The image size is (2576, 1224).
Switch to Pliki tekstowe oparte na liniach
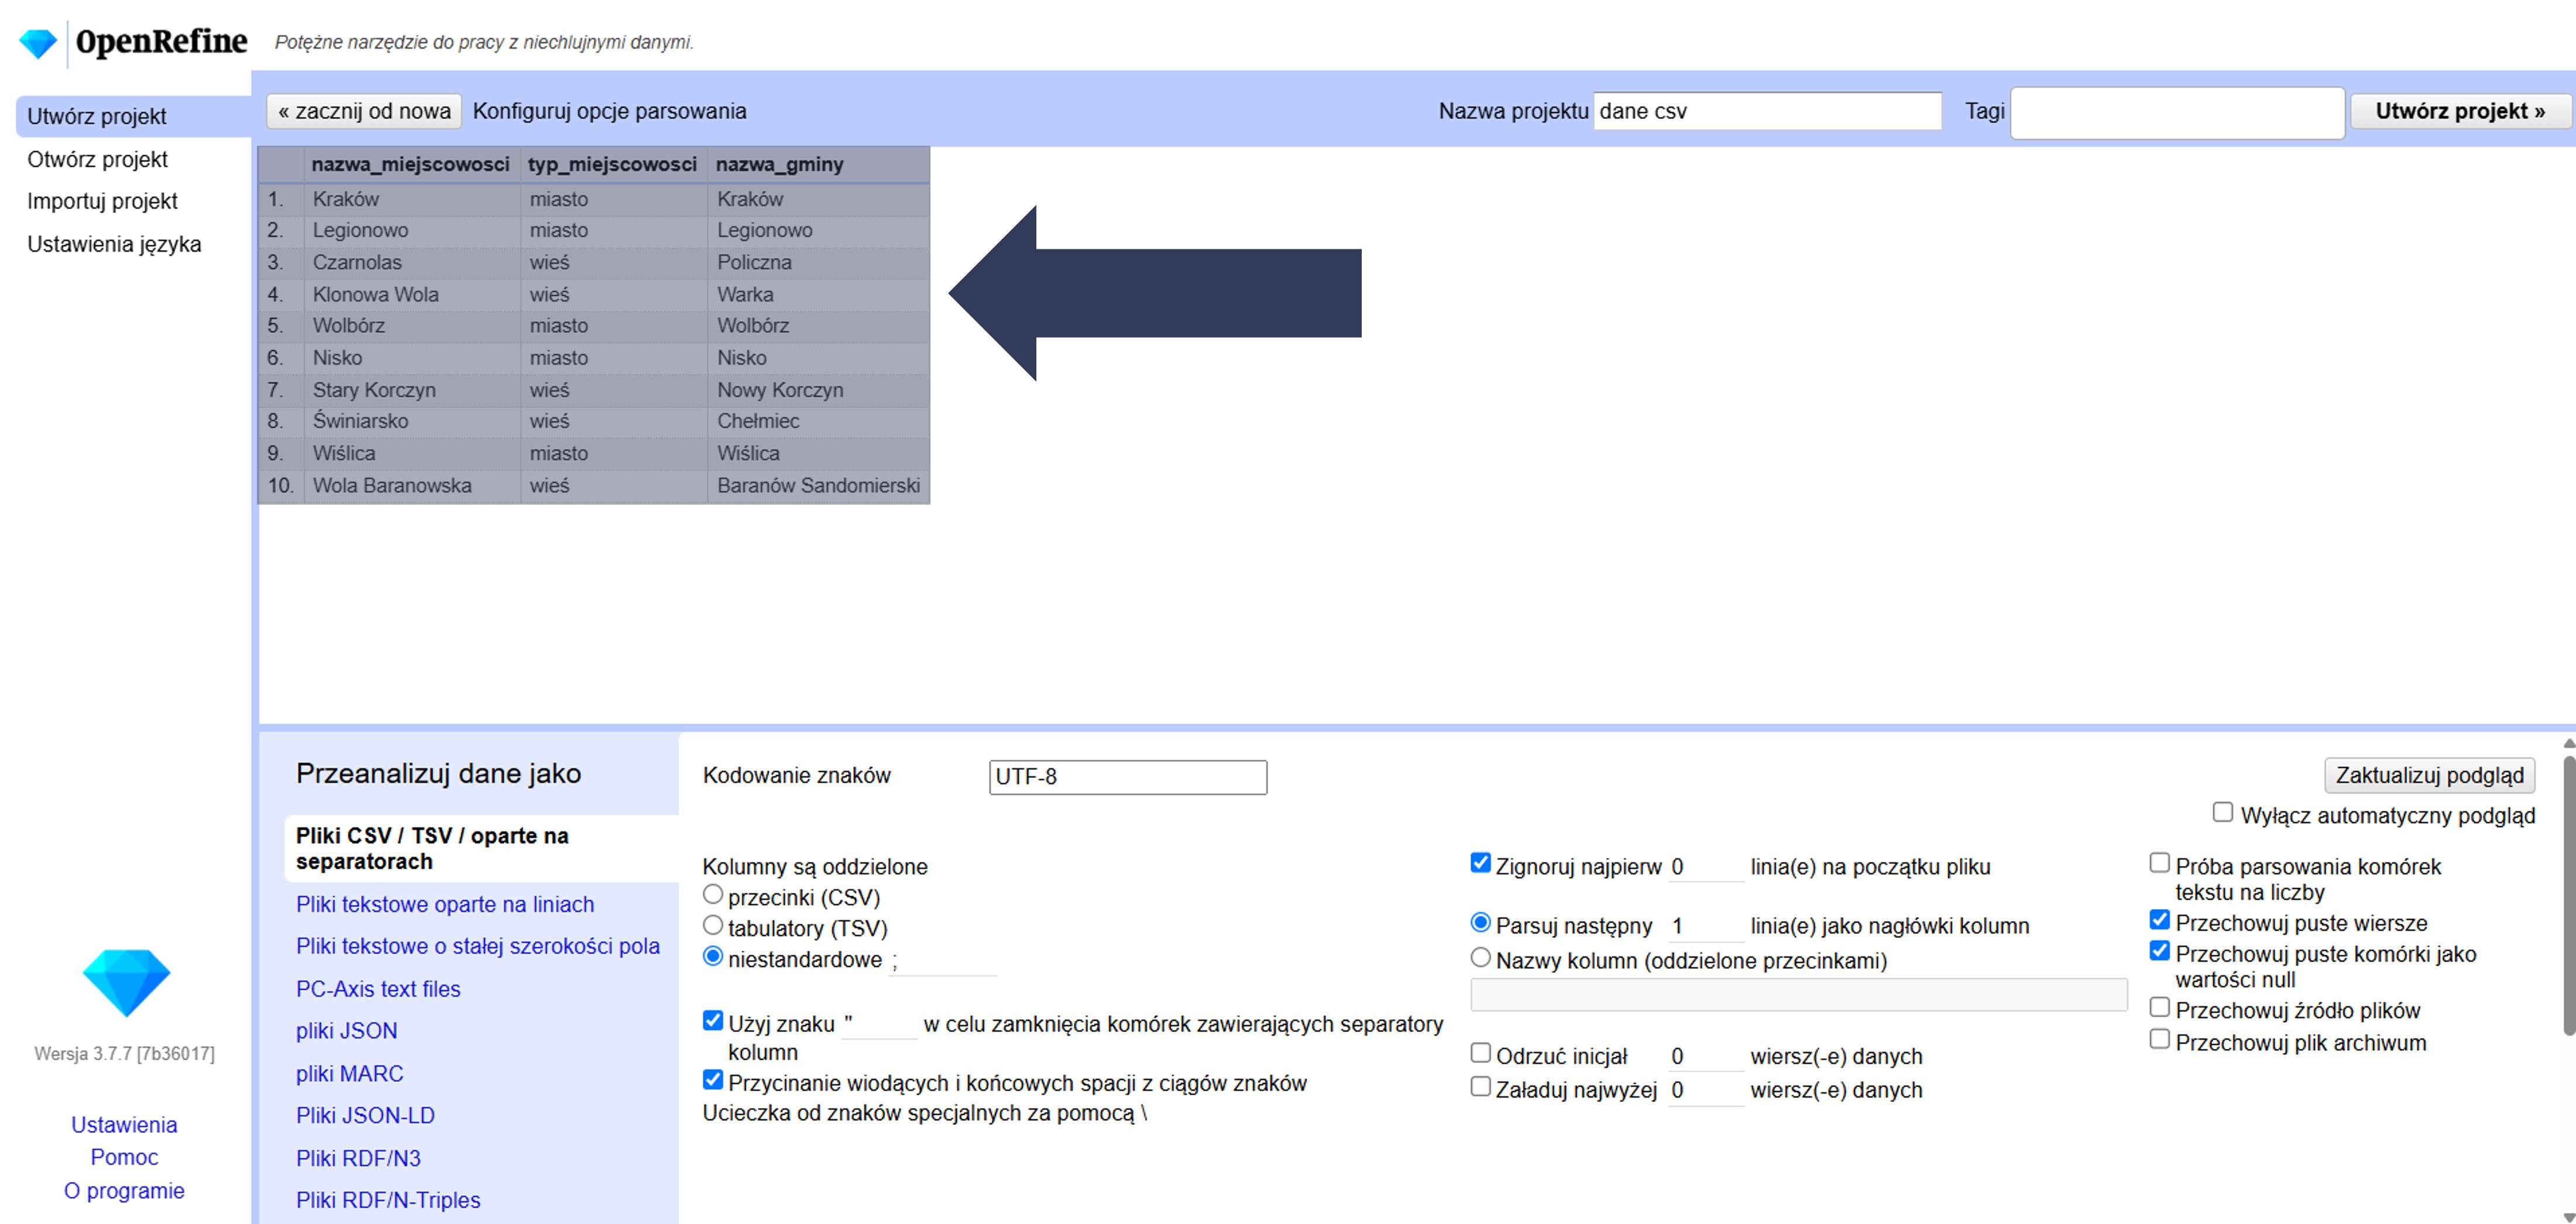(x=444, y=904)
